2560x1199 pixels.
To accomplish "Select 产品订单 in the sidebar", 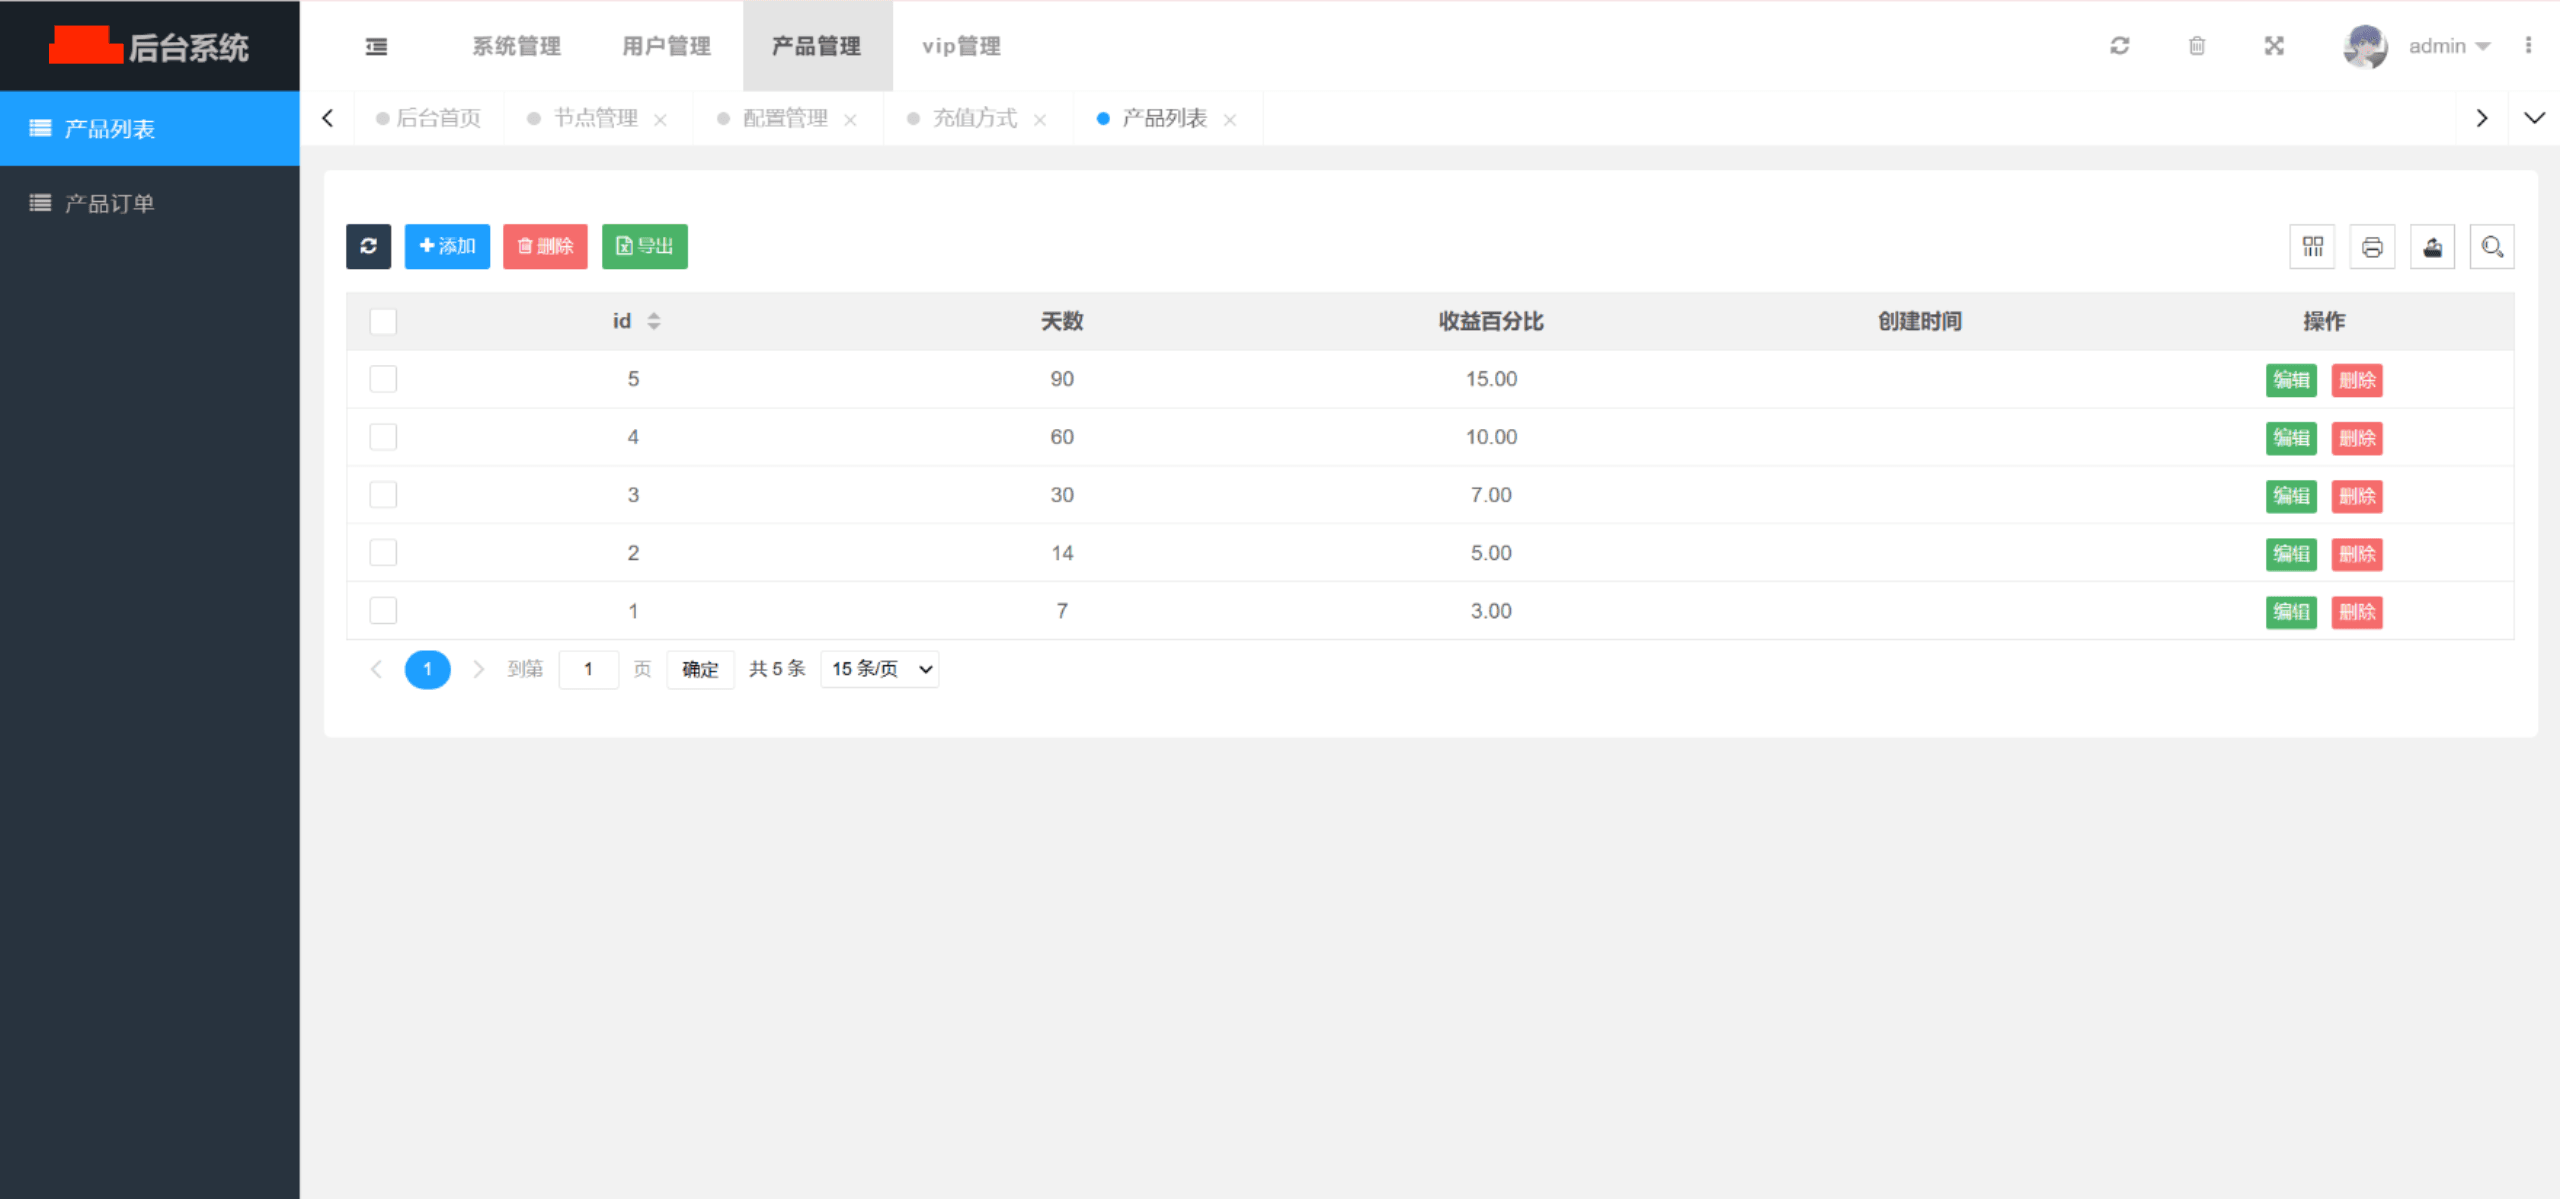I will pos(108,203).
